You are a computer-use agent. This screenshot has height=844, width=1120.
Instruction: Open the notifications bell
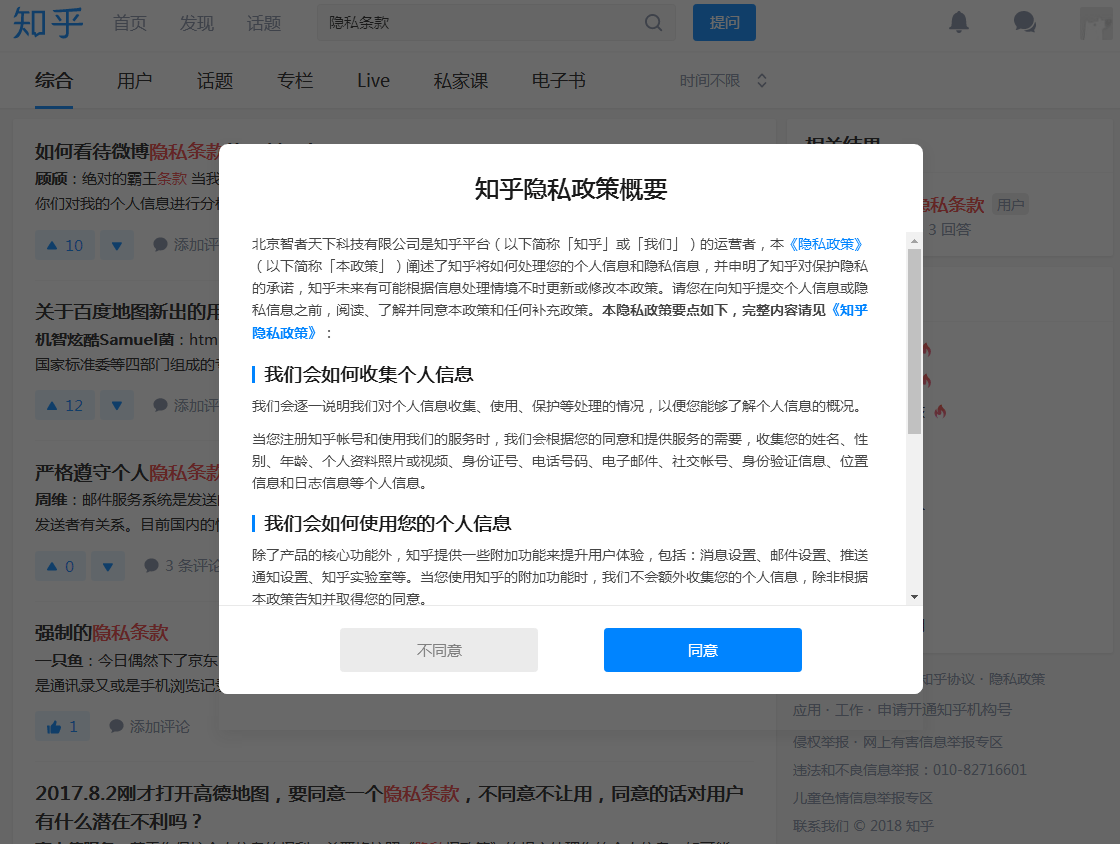pyautogui.click(x=959, y=22)
